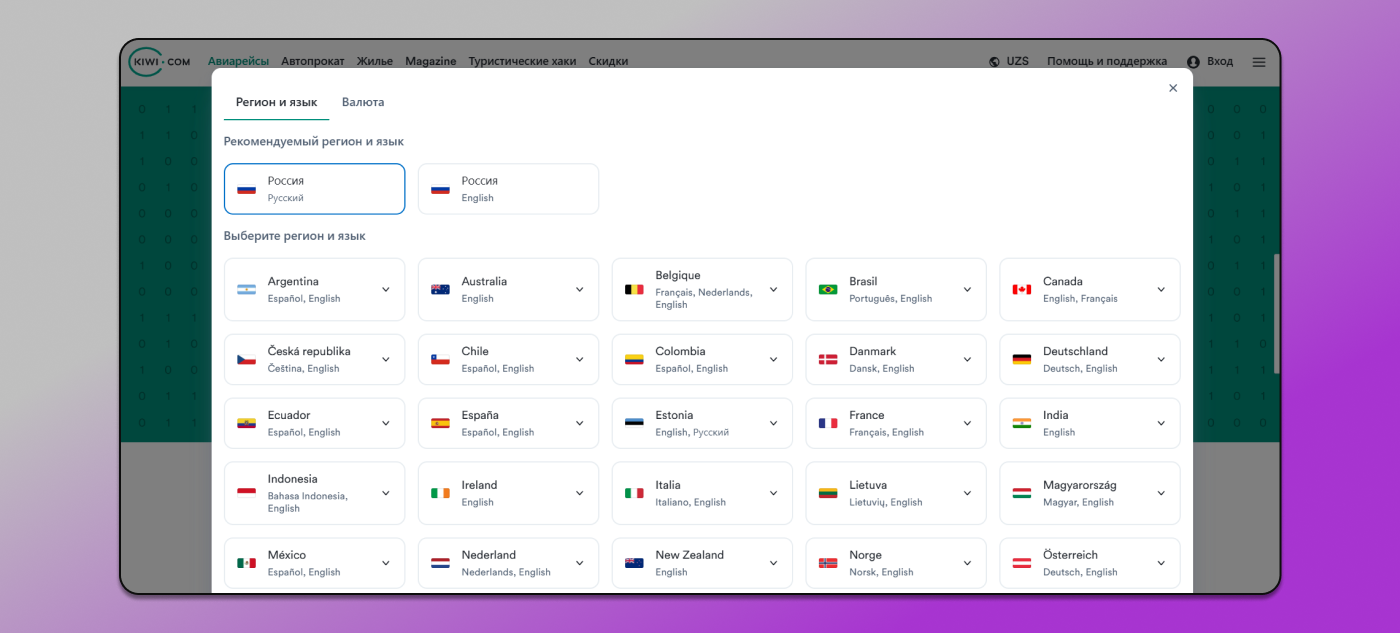Screen dimensions: 1400x633
Task: Open the Indonesia language dropdown
Action: click(x=386, y=493)
